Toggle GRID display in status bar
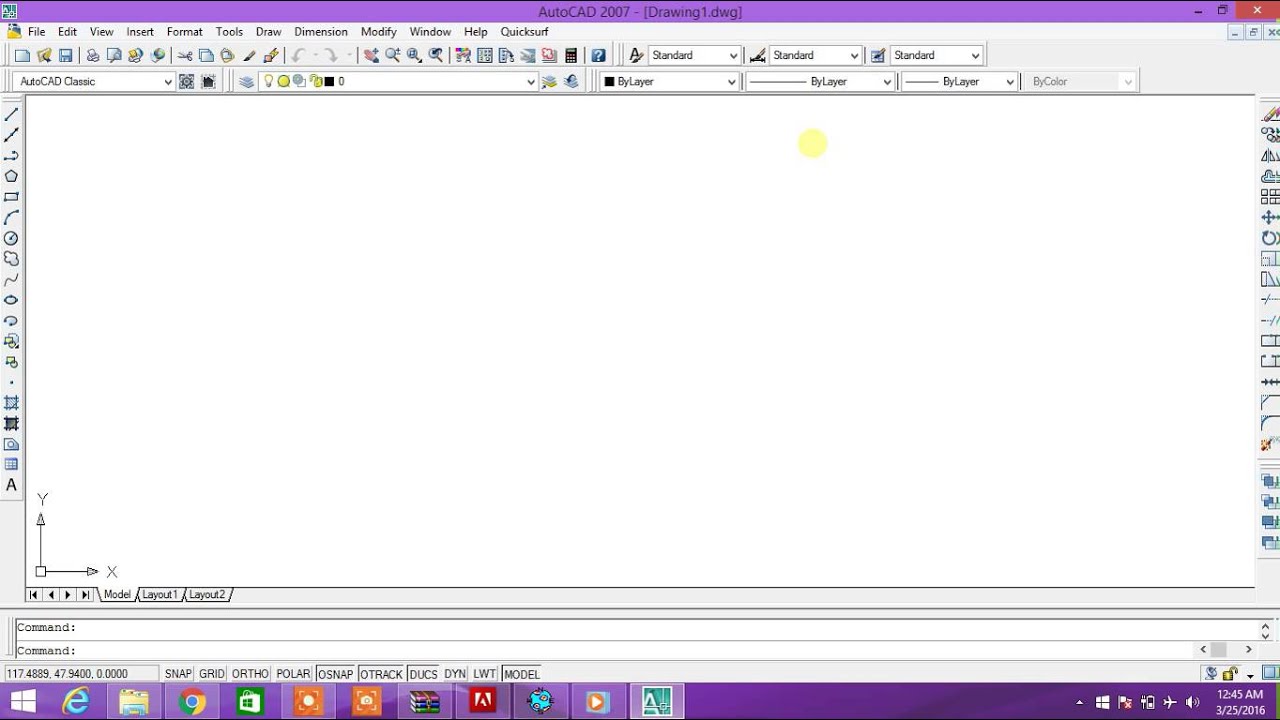1280x720 pixels. [x=211, y=674]
